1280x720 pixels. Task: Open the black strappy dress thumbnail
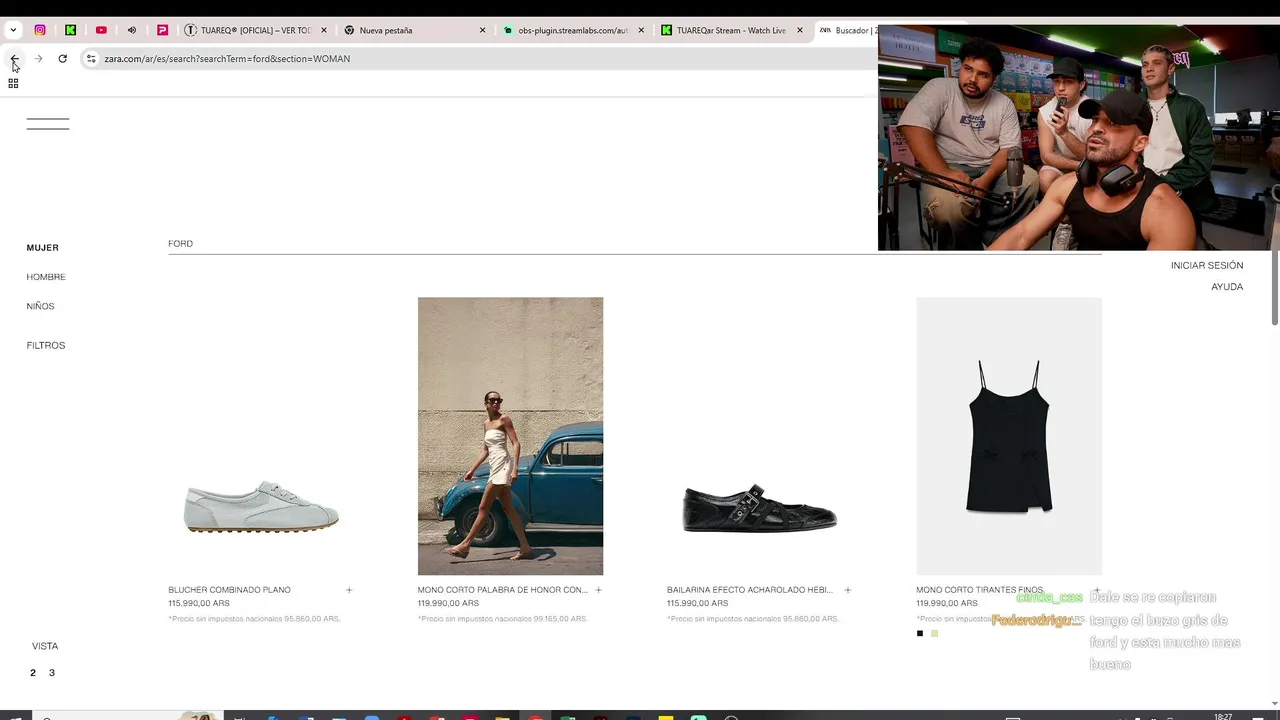tap(1009, 436)
